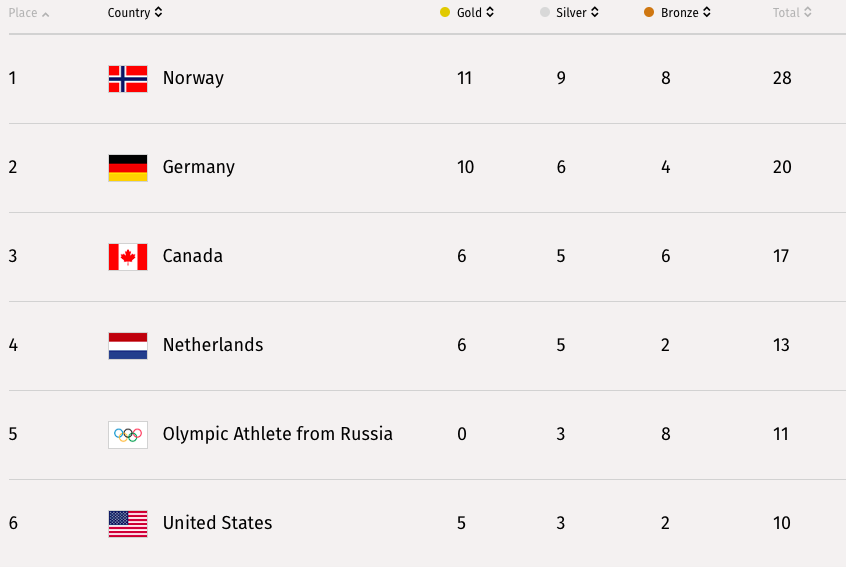The image size is (846, 567).
Task: Click the gold medal color dot
Action: tap(445, 13)
